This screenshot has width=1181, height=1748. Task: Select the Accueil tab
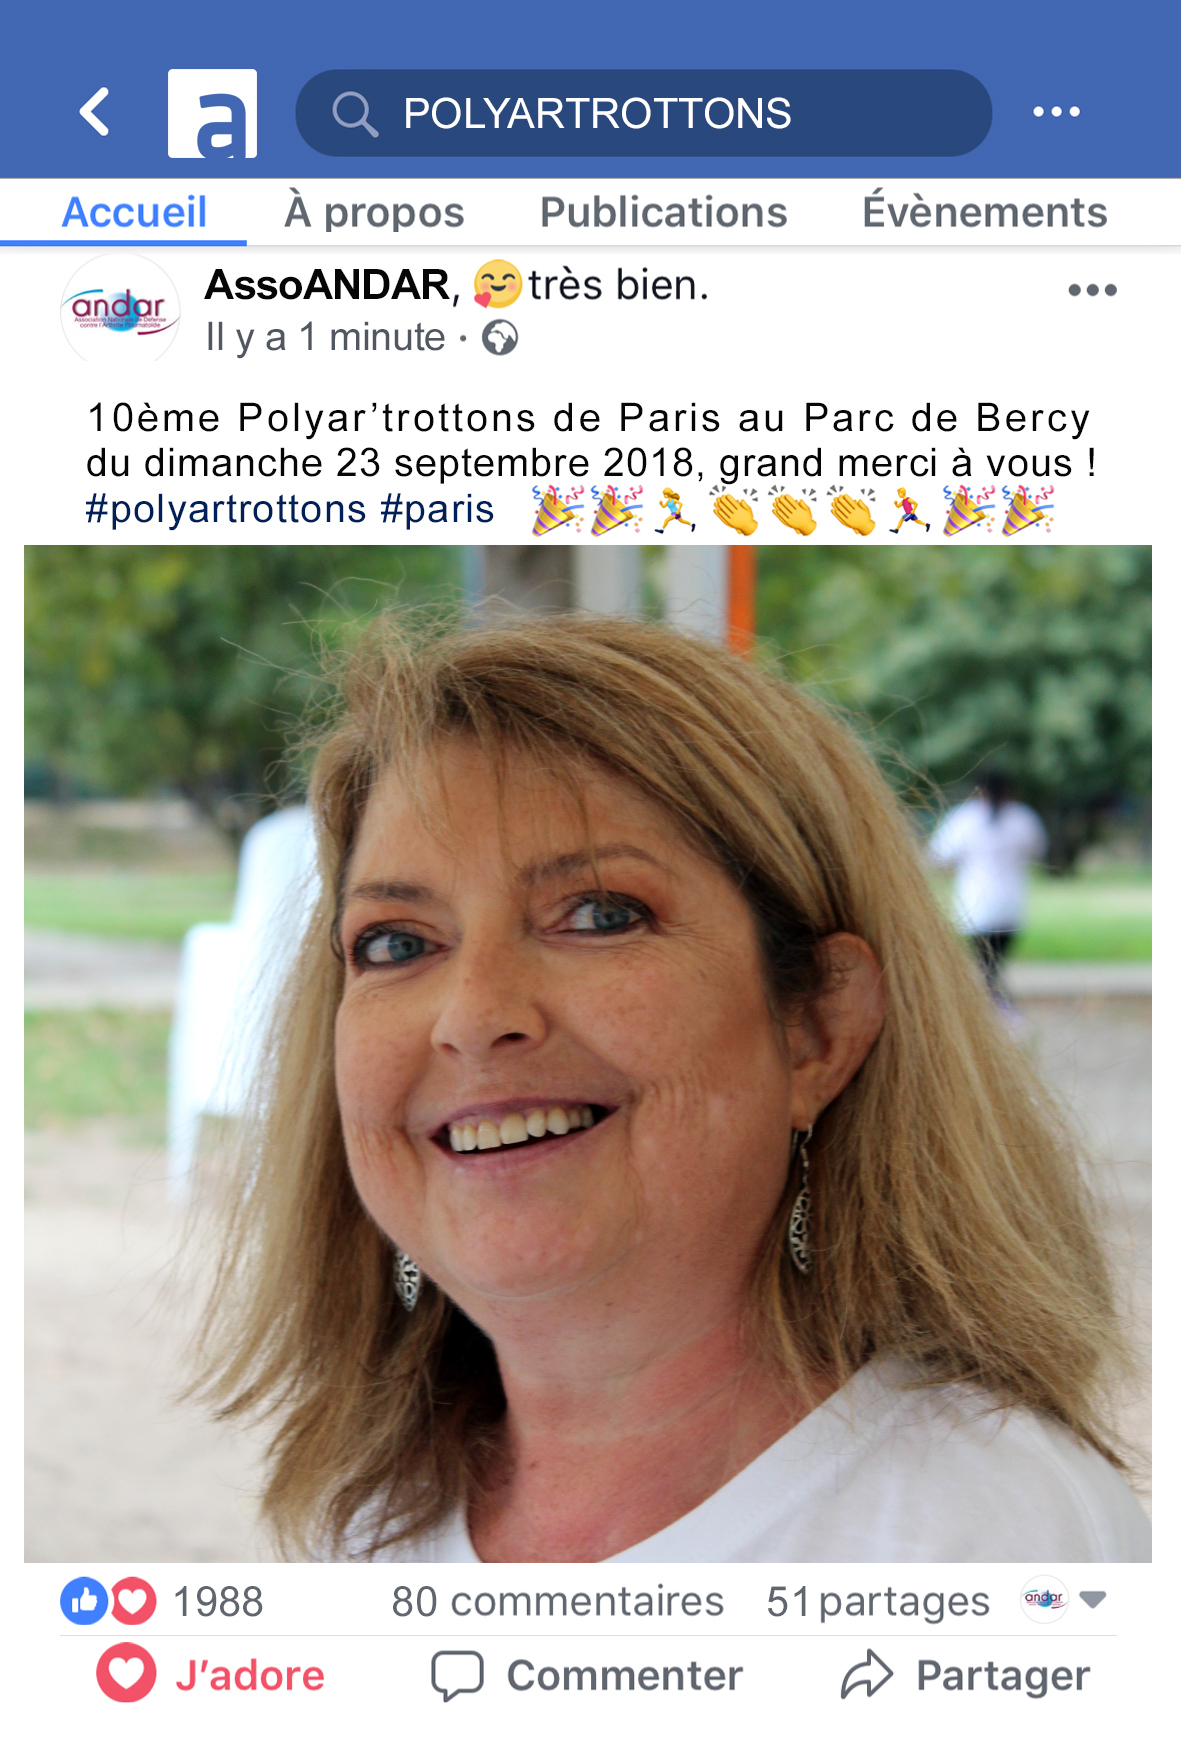pyautogui.click(x=135, y=212)
